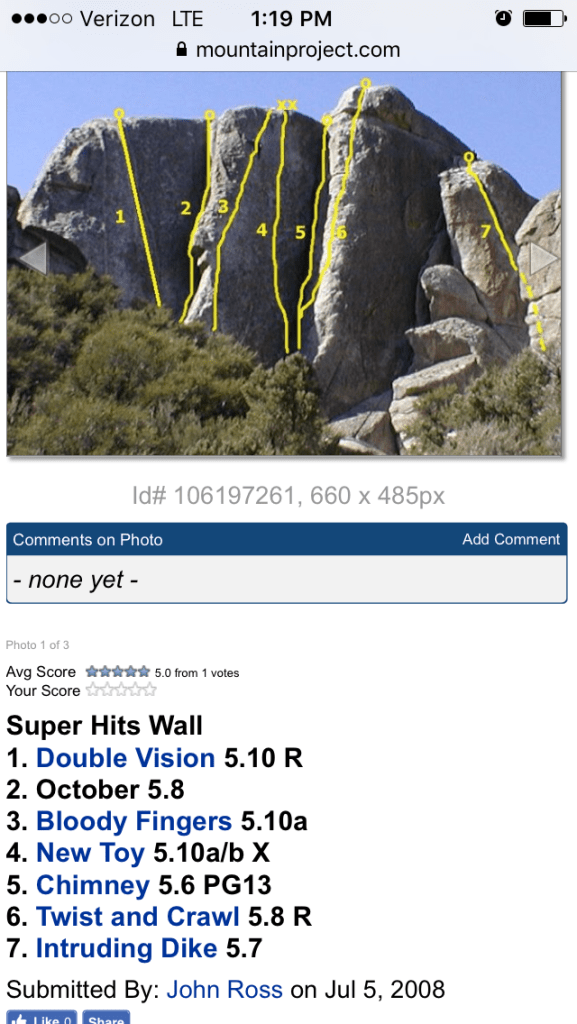577x1024 pixels.
Task: Tap Add Comment on the photo
Action: tap(511, 539)
